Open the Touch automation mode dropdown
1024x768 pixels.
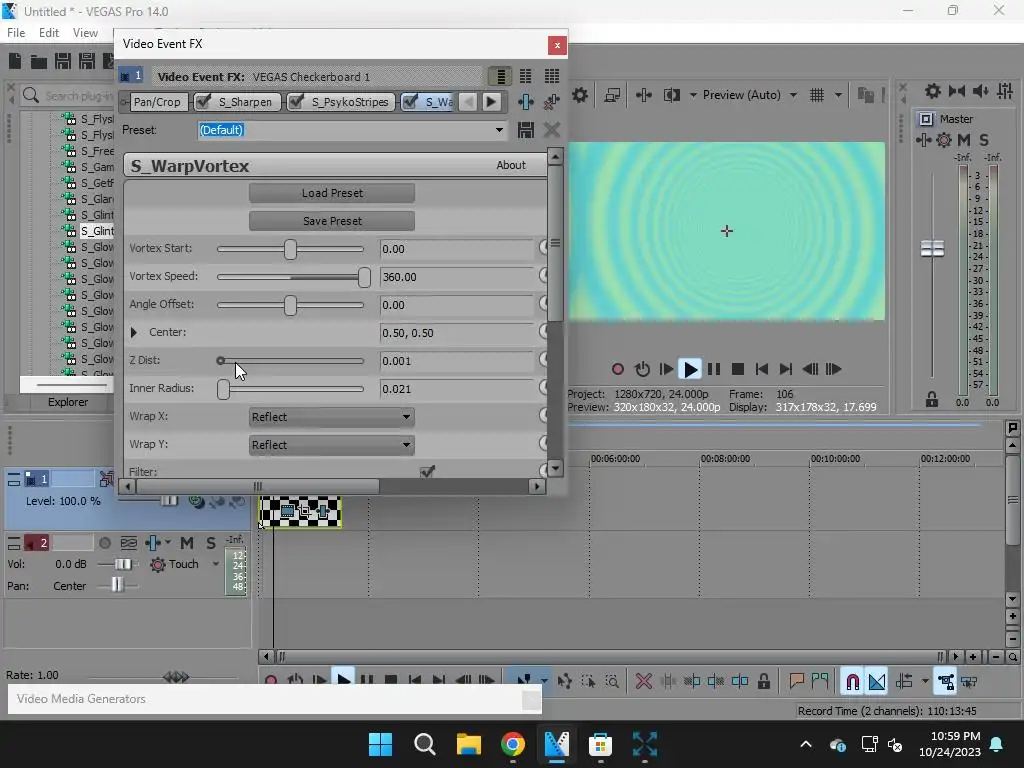(216, 564)
